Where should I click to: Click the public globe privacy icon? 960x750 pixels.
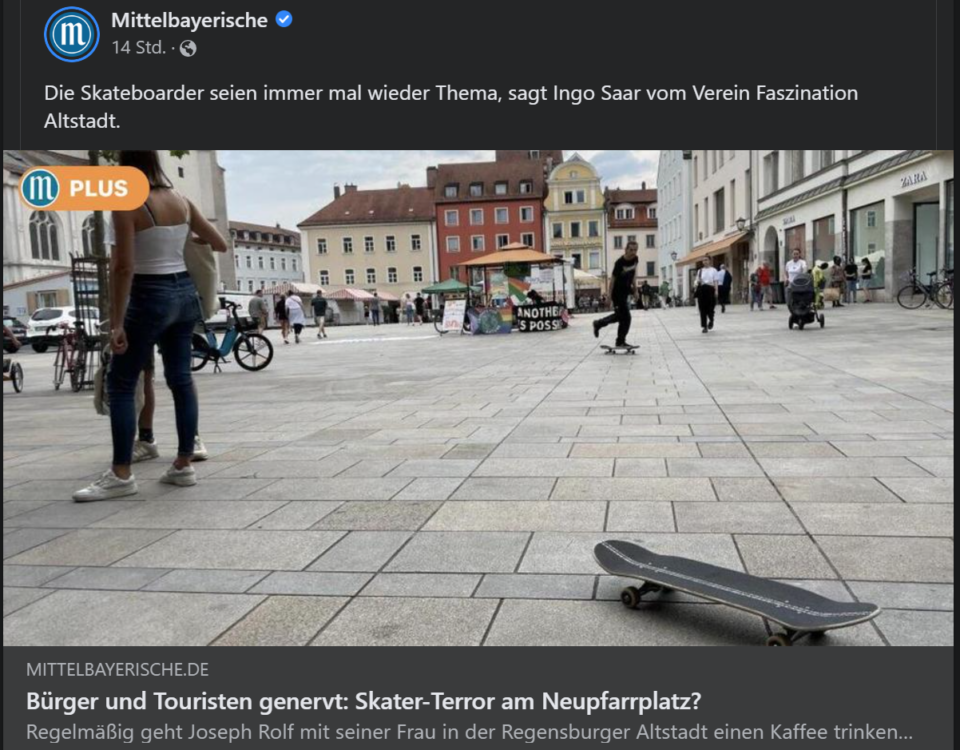(188, 48)
